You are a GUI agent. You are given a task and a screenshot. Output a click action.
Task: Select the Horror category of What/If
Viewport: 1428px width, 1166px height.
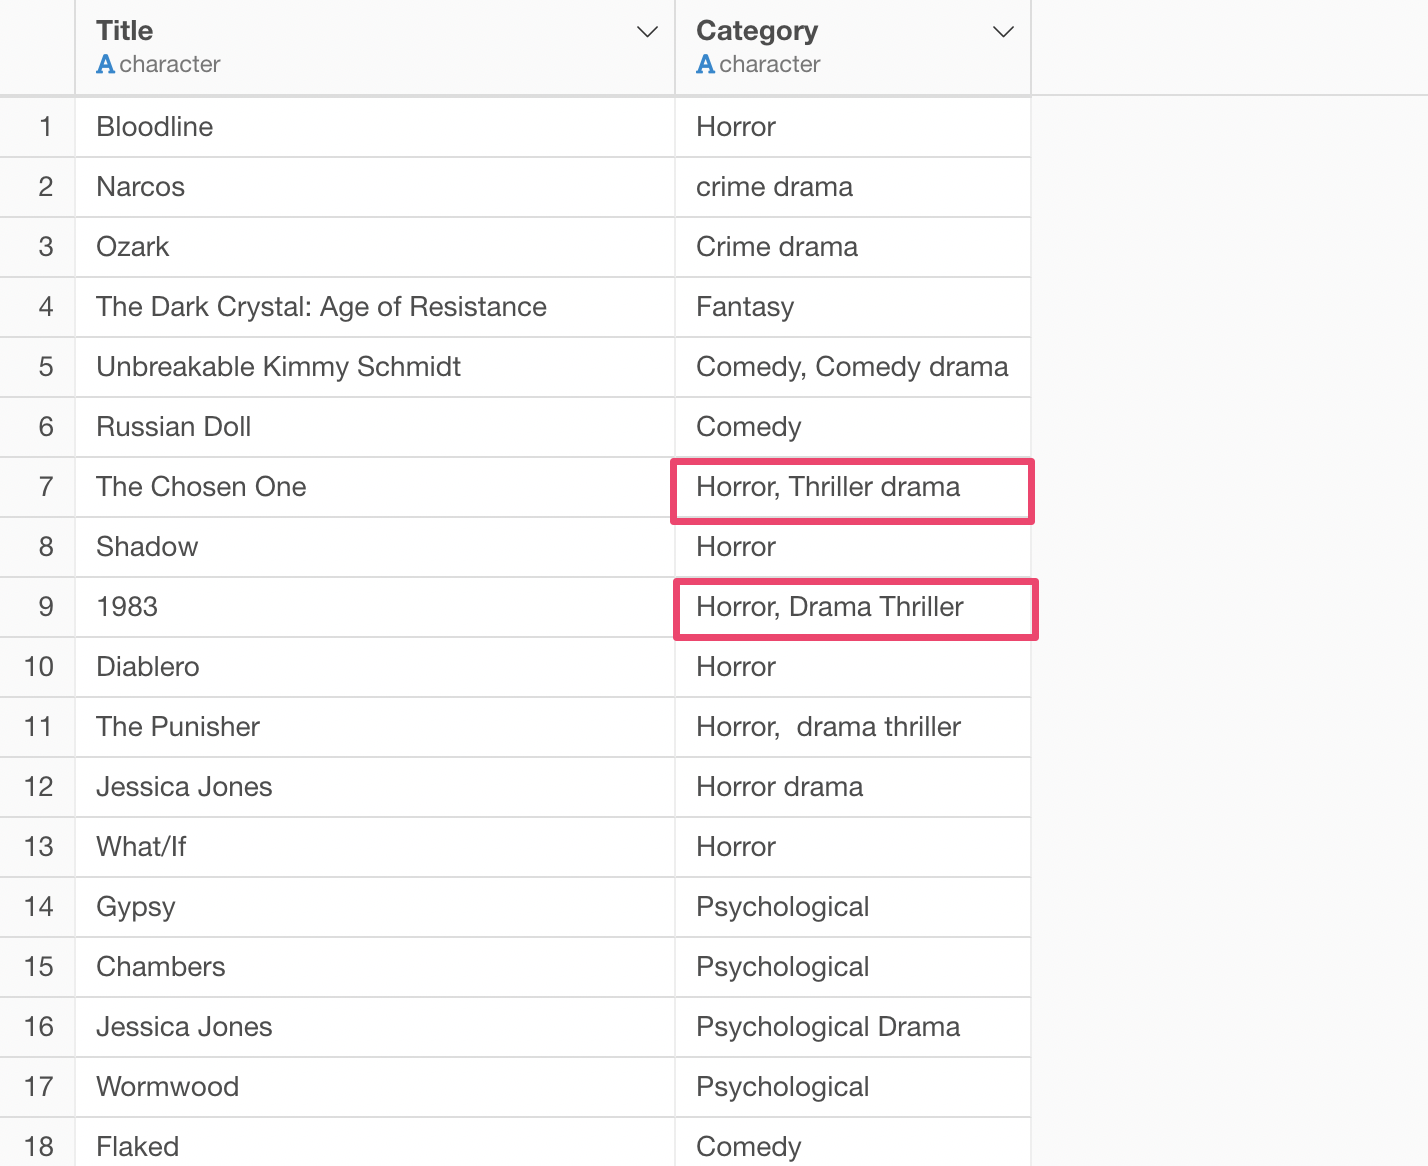[x=853, y=847]
